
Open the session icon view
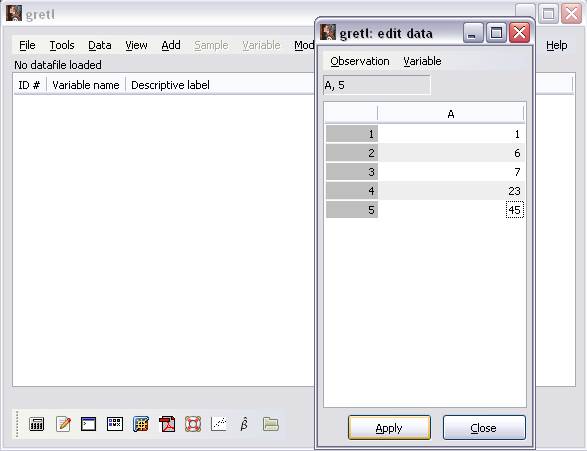point(115,424)
